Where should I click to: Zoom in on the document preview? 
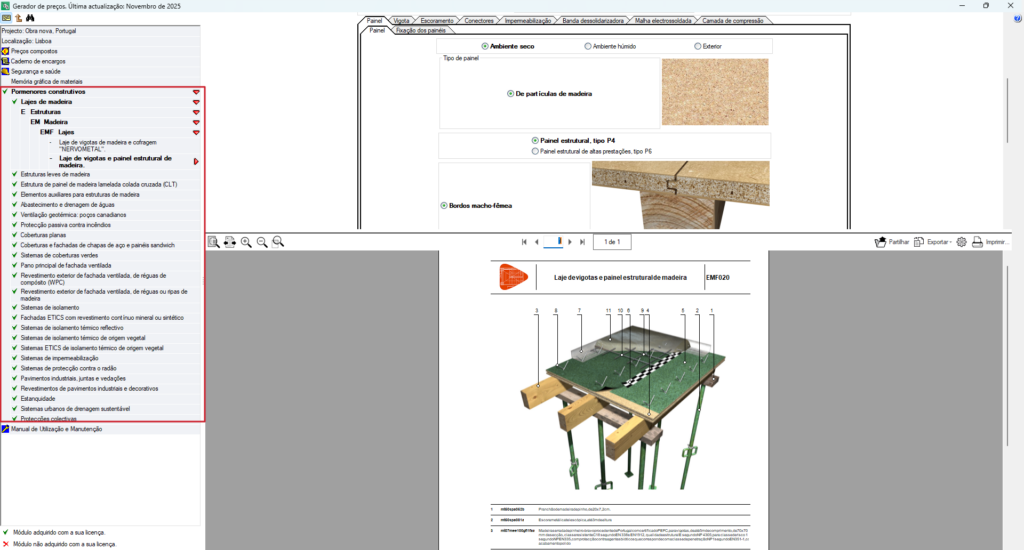(x=246, y=242)
